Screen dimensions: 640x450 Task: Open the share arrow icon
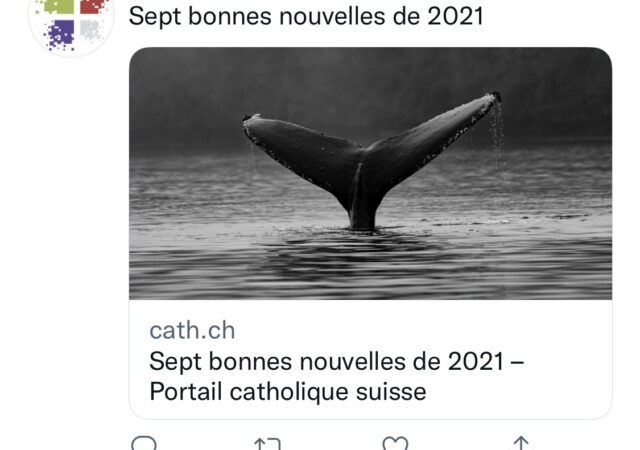520,443
